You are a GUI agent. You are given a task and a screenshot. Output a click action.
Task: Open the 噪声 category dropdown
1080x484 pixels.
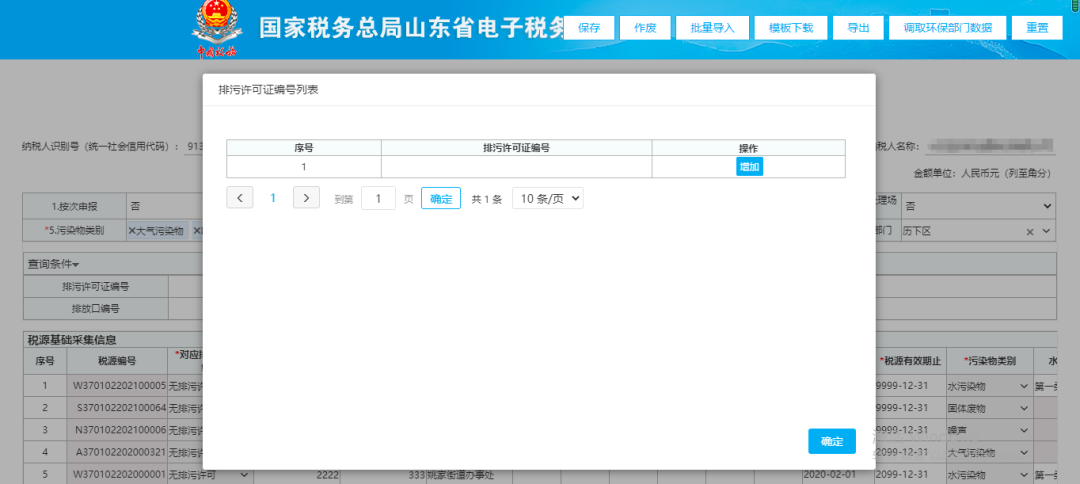point(988,430)
